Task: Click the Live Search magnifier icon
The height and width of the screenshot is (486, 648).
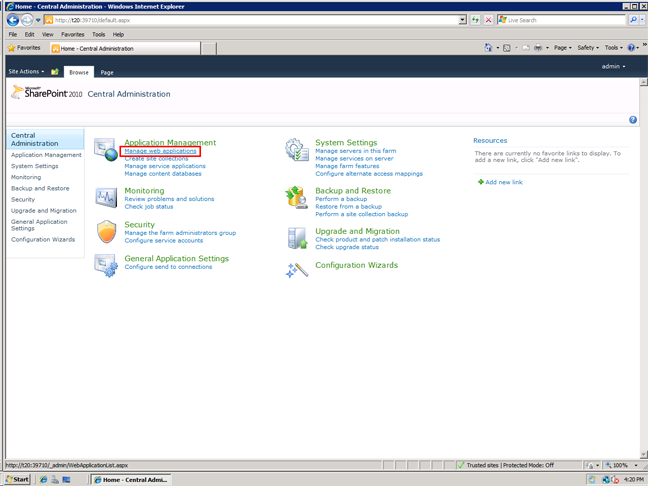Action: click(633, 20)
